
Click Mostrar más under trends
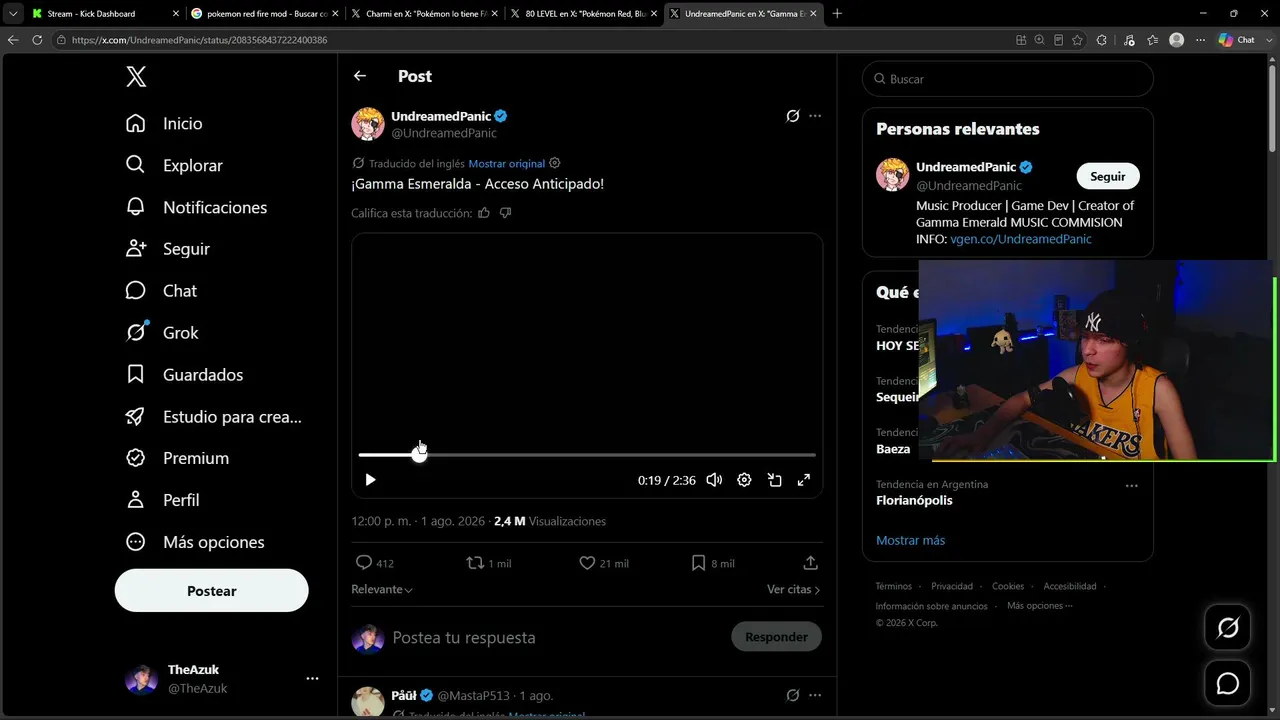(x=910, y=540)
